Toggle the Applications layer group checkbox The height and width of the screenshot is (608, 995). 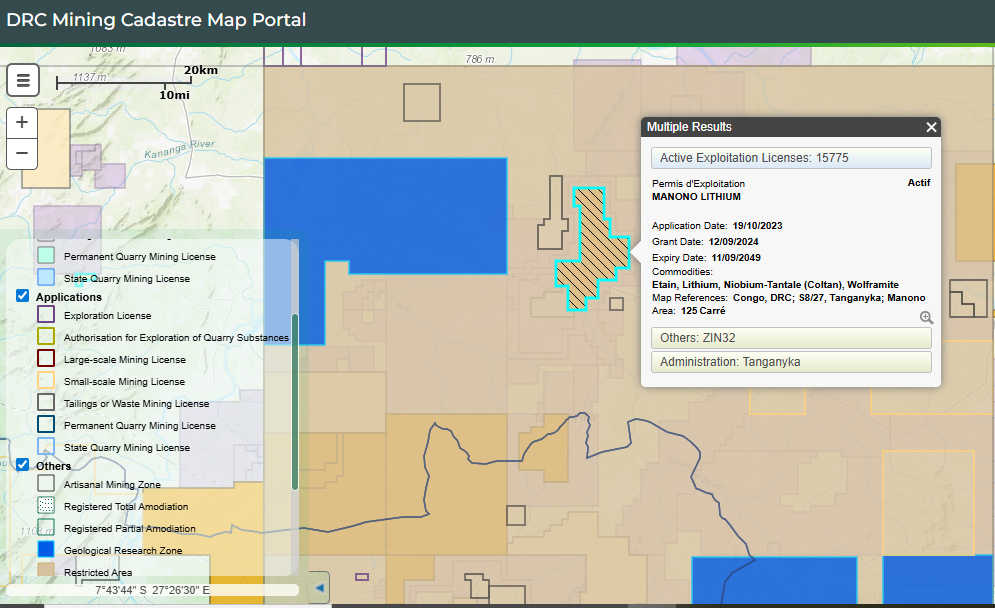[23, 296]
